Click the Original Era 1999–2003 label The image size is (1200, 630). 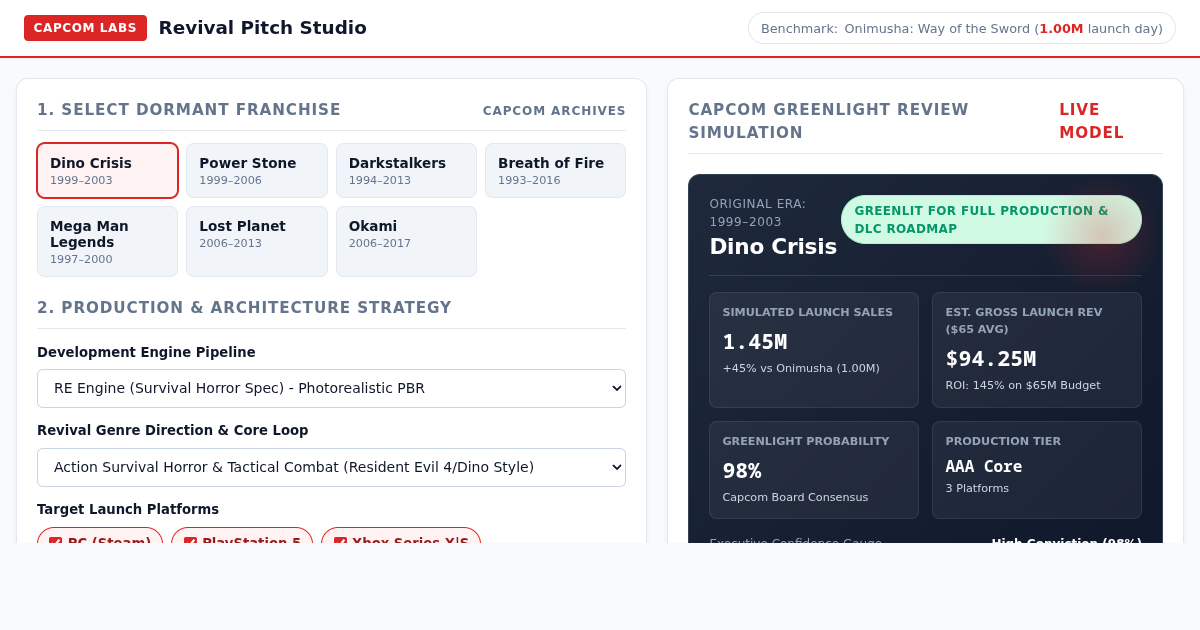coord(758,213)
